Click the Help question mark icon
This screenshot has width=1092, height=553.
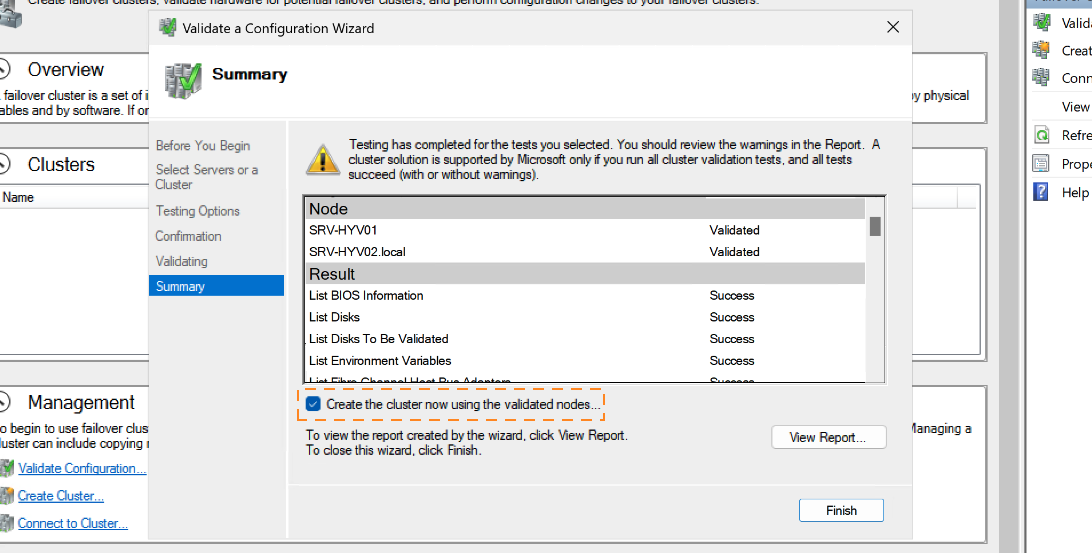tap(1042, 192)
